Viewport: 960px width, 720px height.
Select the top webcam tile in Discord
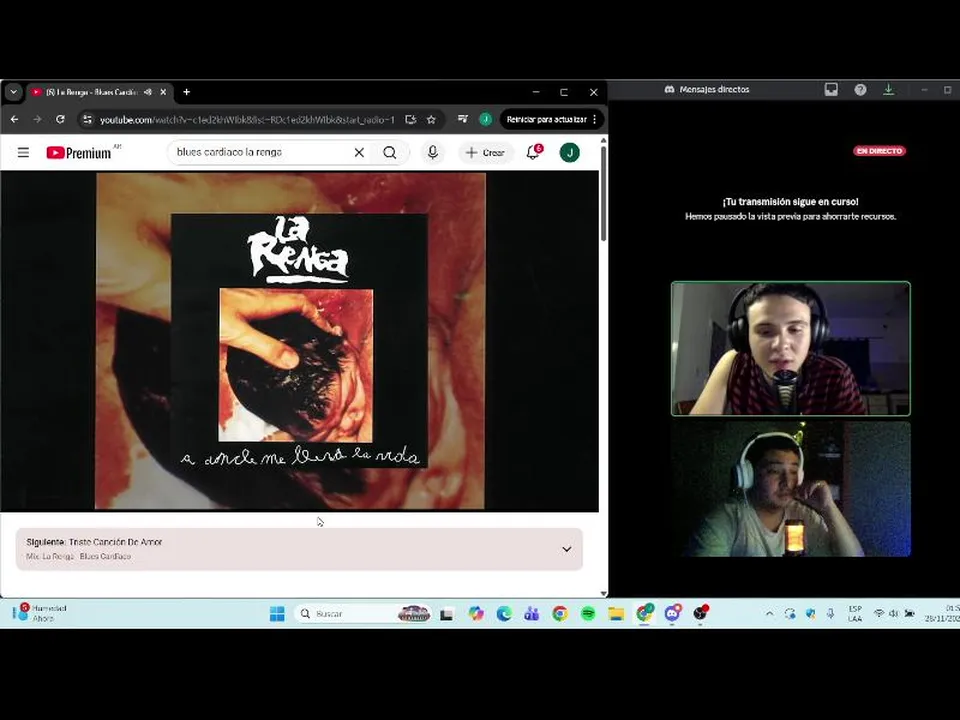pyautogui.click(x=790, y=348)
